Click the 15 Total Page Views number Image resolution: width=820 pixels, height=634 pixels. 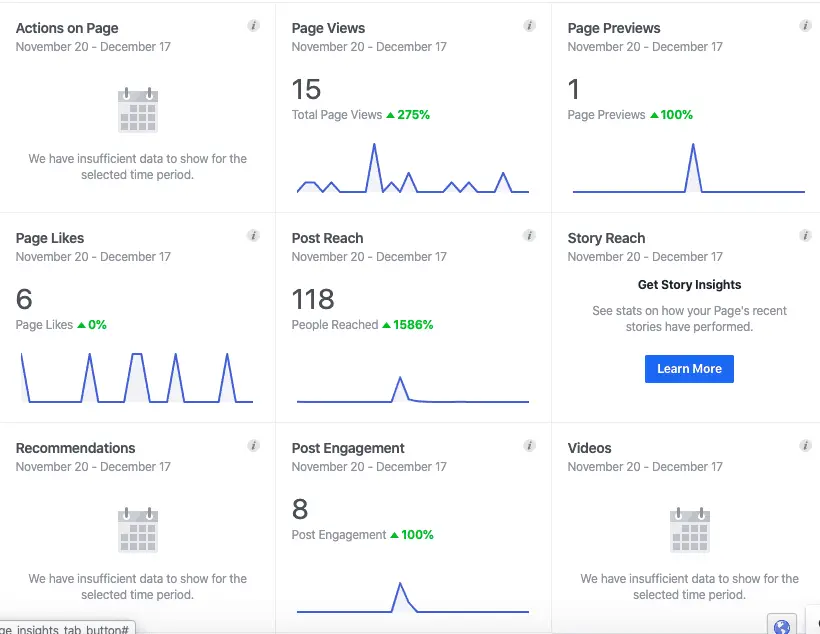point(306,89)
